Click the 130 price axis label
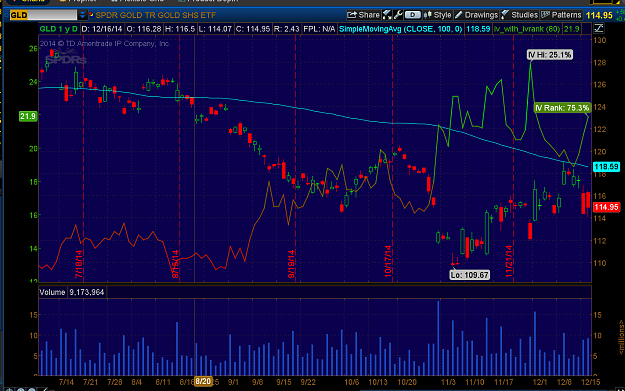This screenshot has width=625, height=391. (x=600, y=40)
